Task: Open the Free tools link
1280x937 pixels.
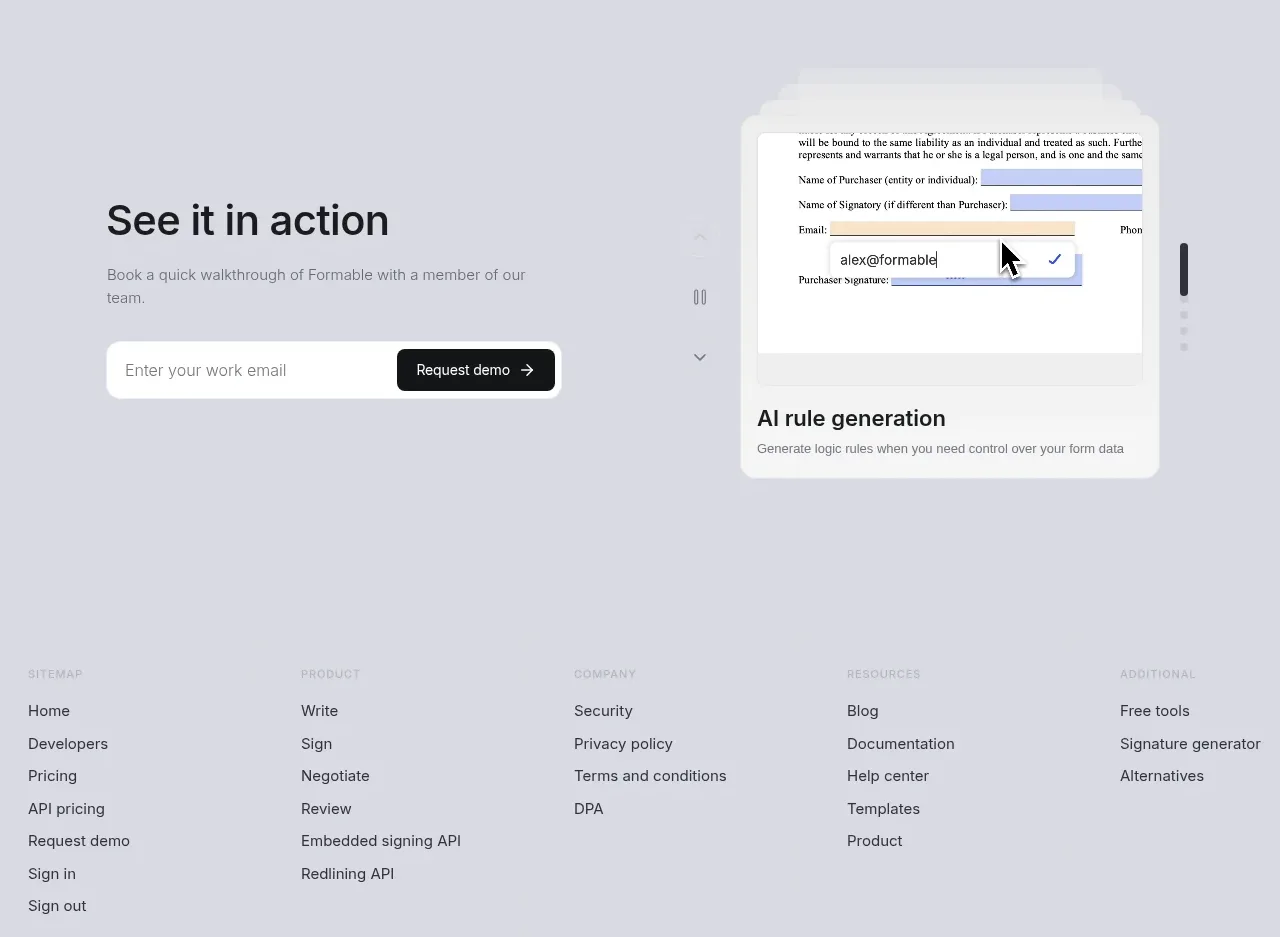Action: coord(1154,711)
